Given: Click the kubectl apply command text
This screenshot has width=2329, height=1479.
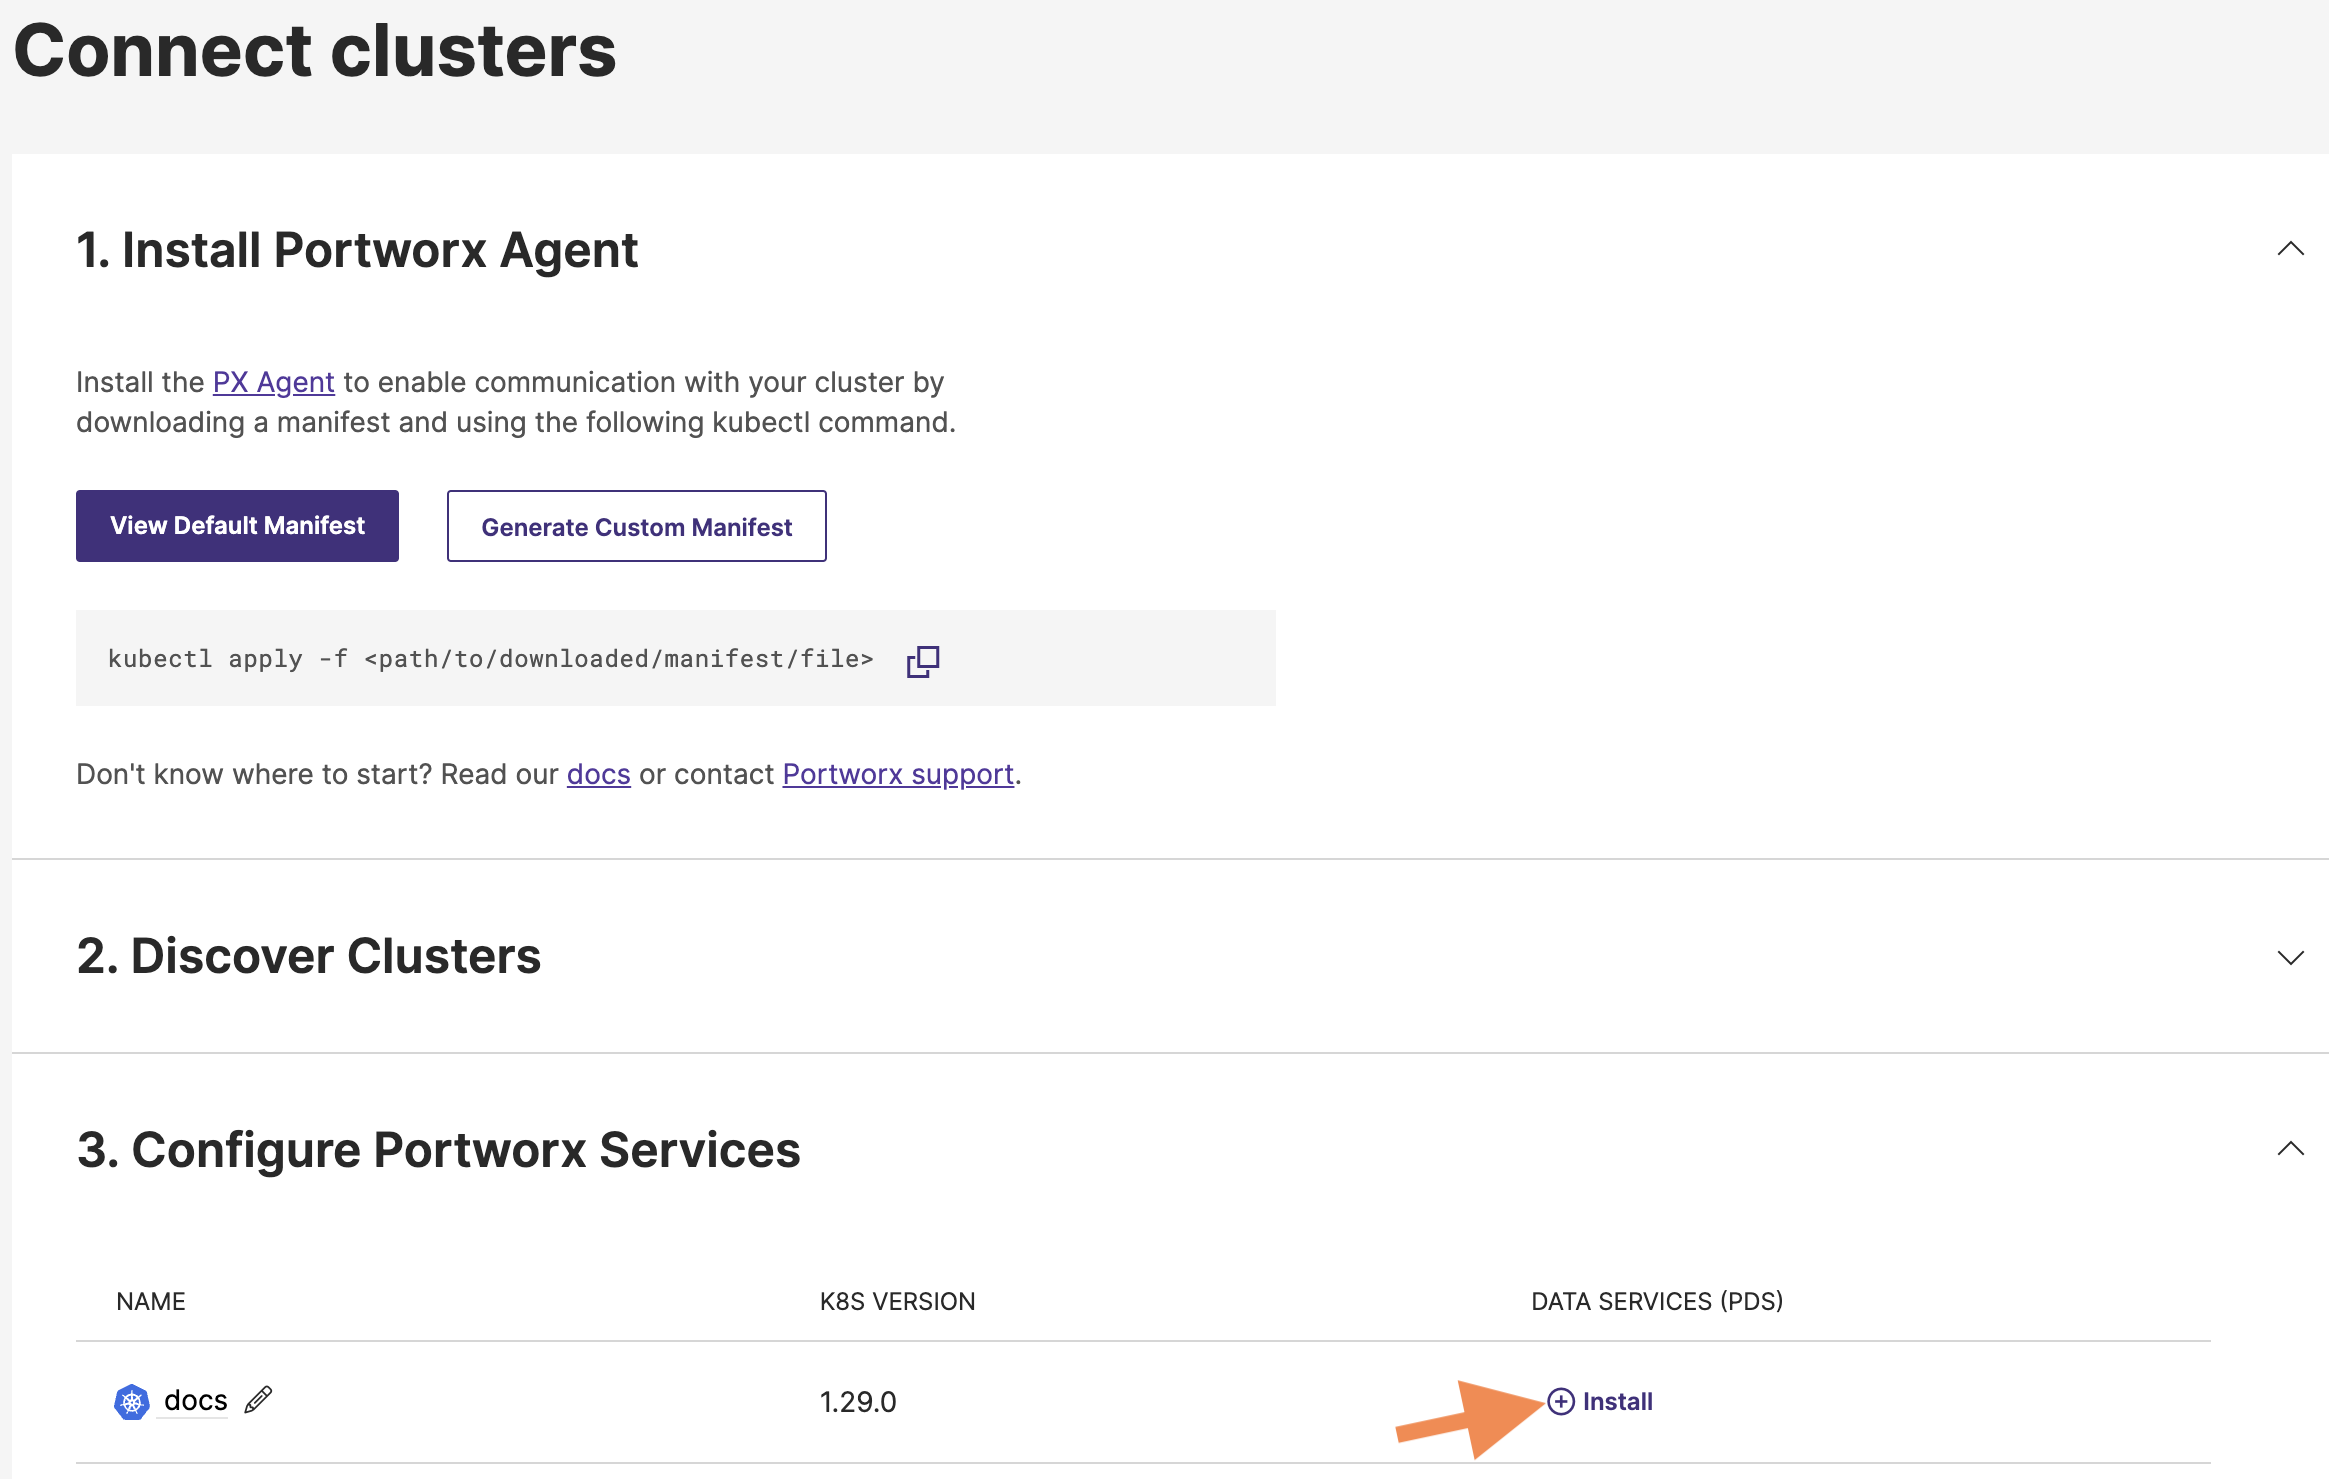Looking at the screenshot, I should 490,659.
